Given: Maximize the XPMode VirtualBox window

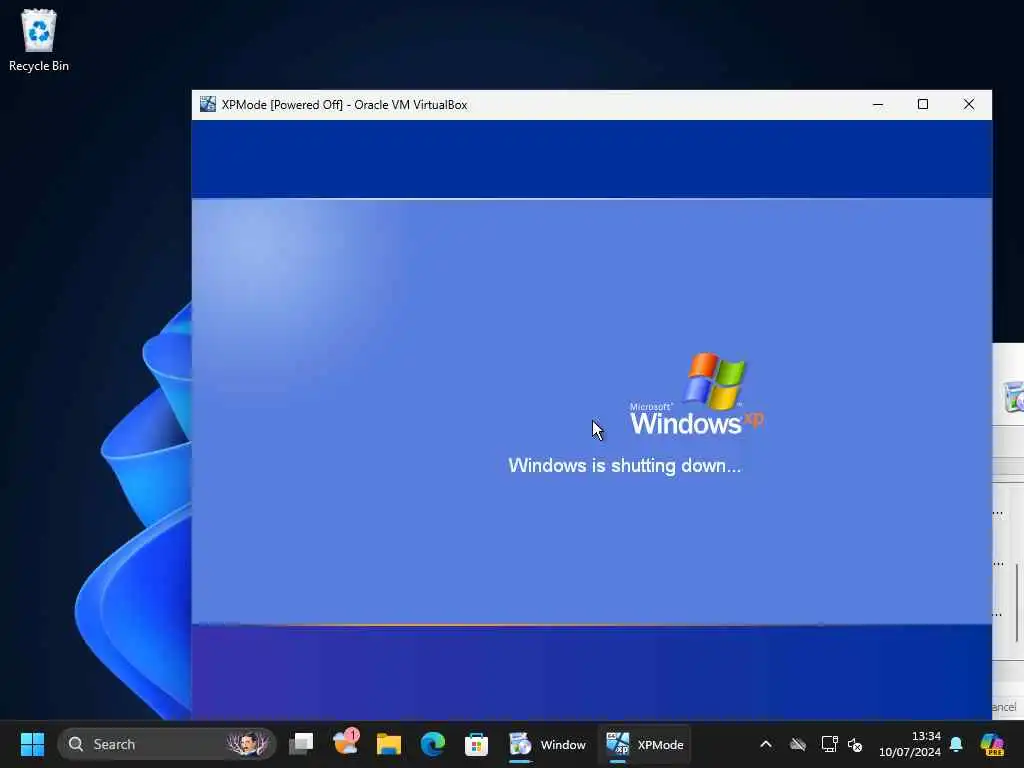Looking at the screenshot, I should click(x=923, y=104).
